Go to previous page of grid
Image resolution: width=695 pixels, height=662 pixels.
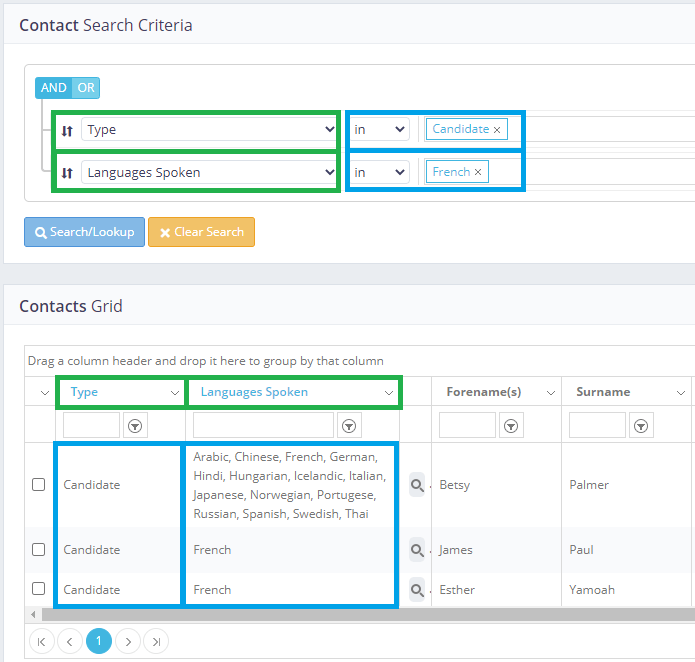point(70,641)
